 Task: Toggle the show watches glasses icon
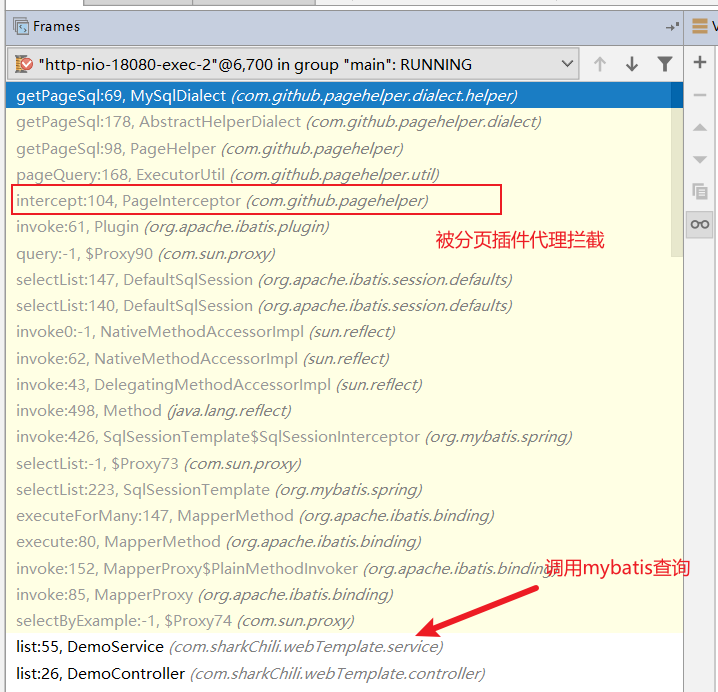click(x=700, y=224)
